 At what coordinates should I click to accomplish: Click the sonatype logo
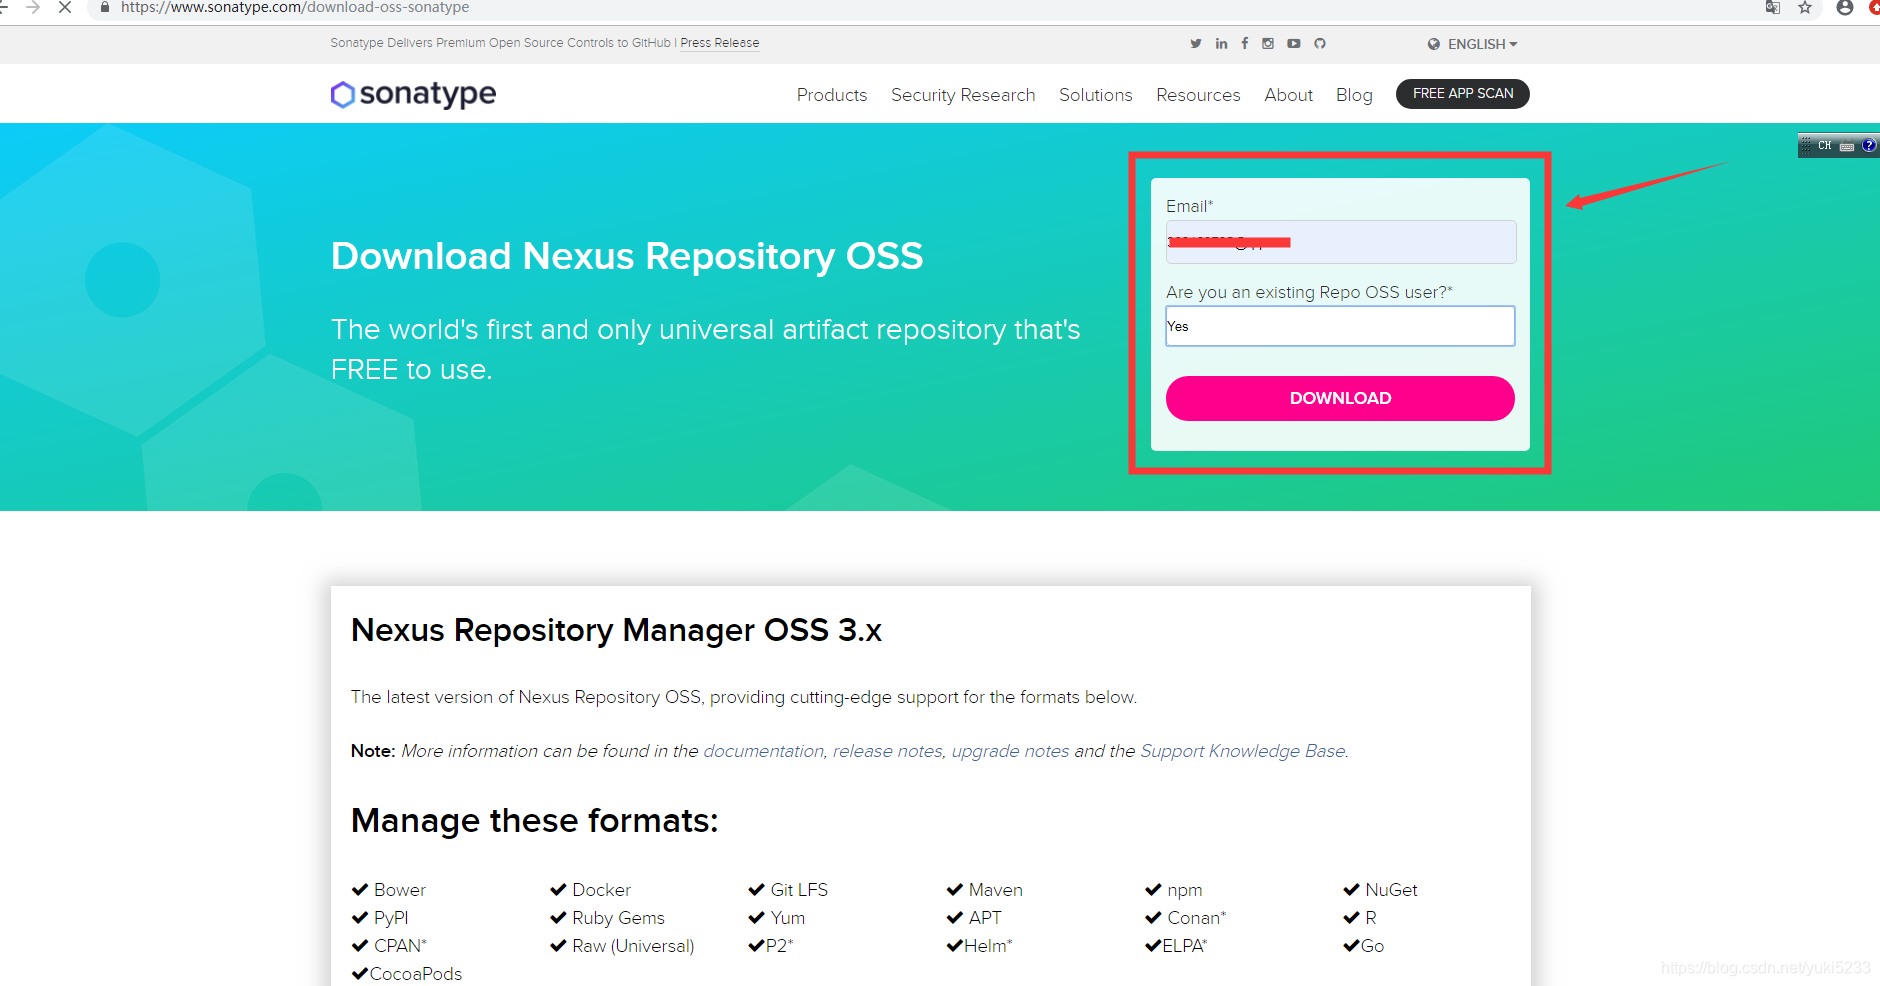(413, 94)
